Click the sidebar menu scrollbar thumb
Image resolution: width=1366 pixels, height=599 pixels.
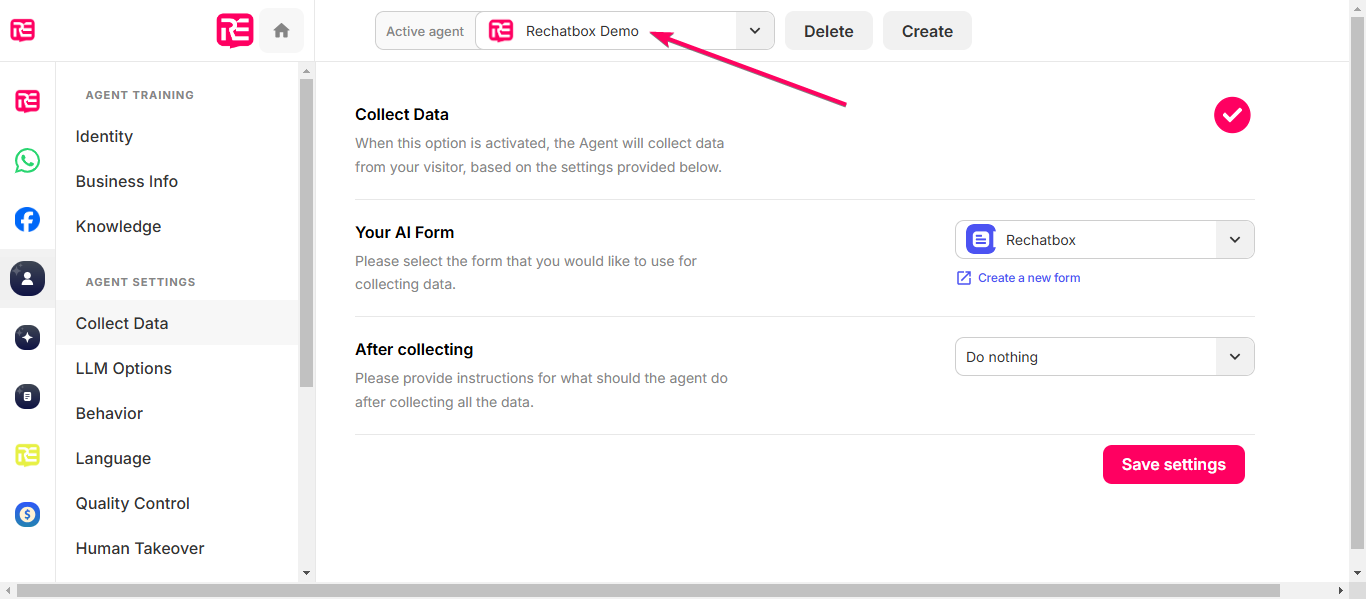[306, 233]
